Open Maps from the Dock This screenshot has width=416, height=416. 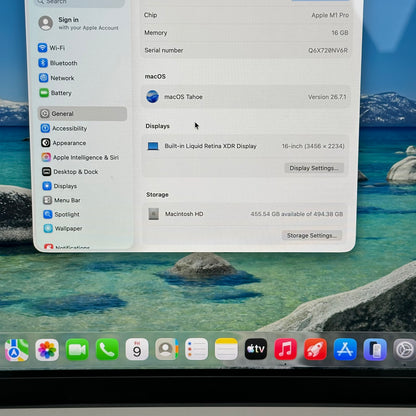(17, 350)
